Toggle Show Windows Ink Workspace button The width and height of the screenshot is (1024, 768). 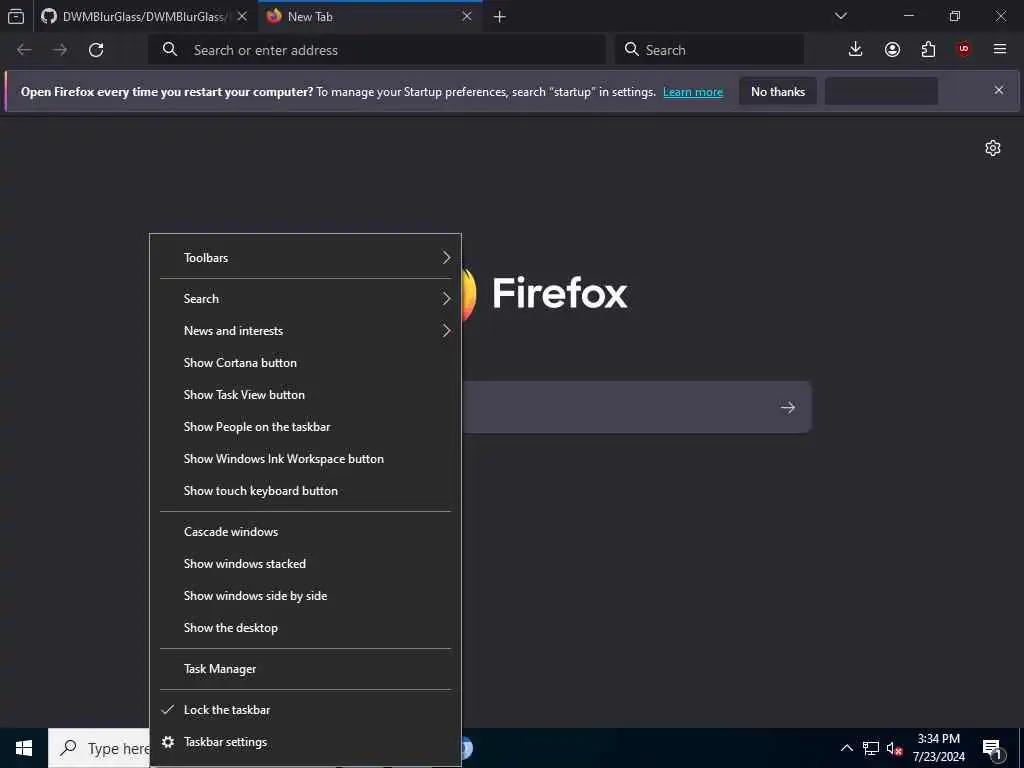click(x=306, y=458)
